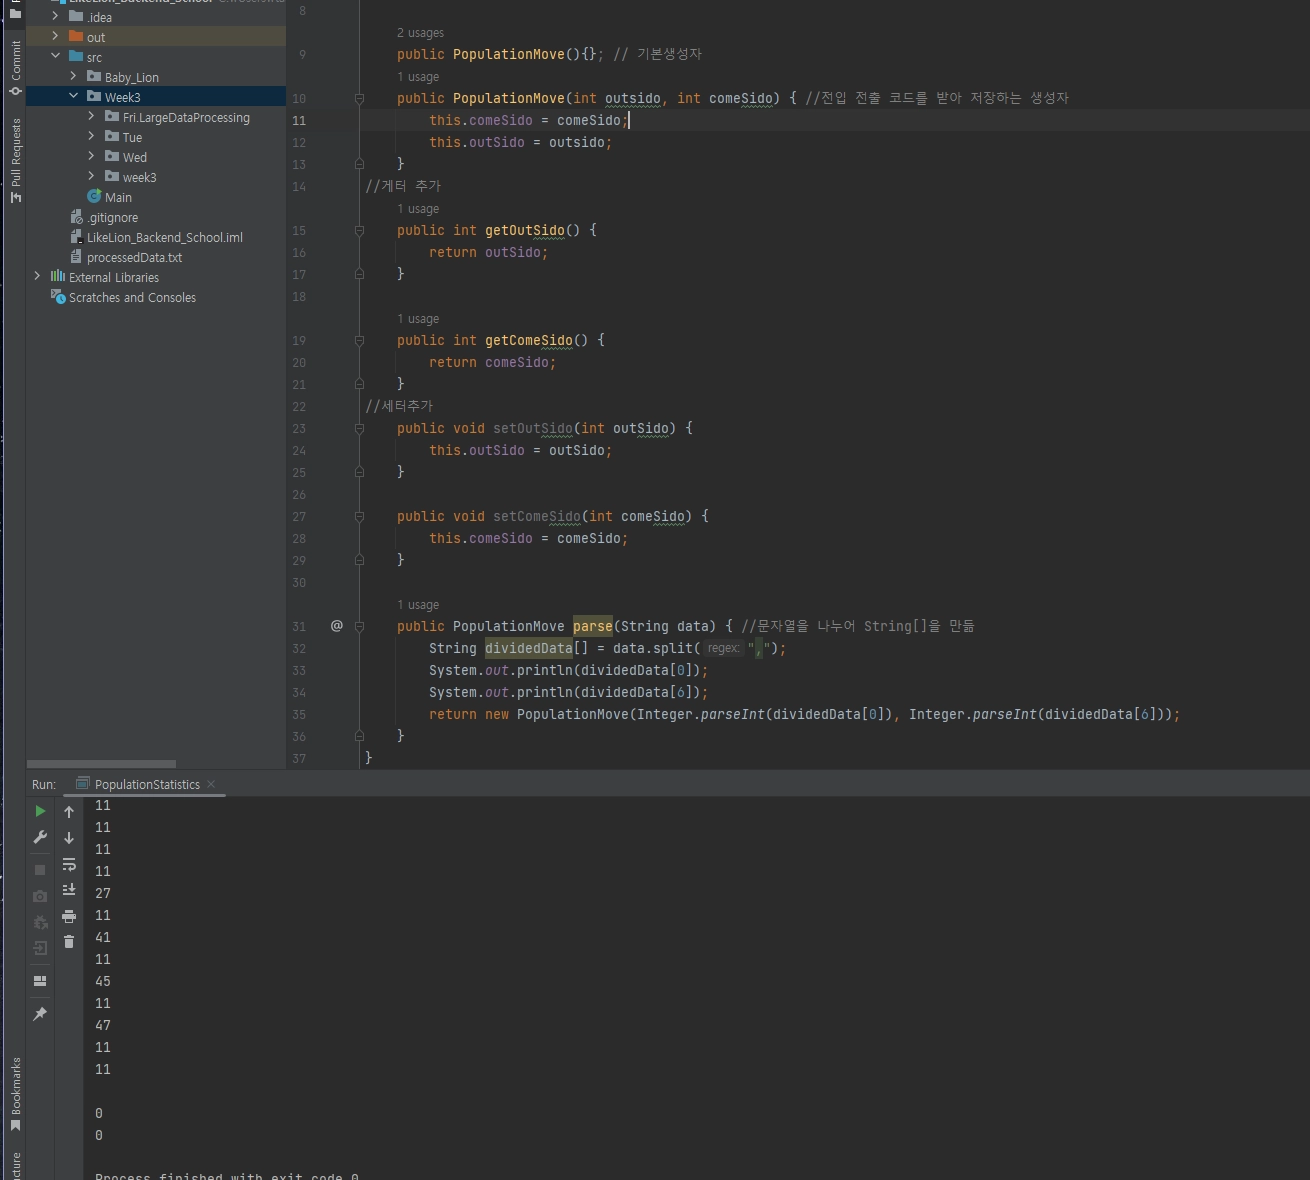Screen dimensions: 1310x1180
Task: Open run configuration wrench icon
Action: [x=40, y=837]
